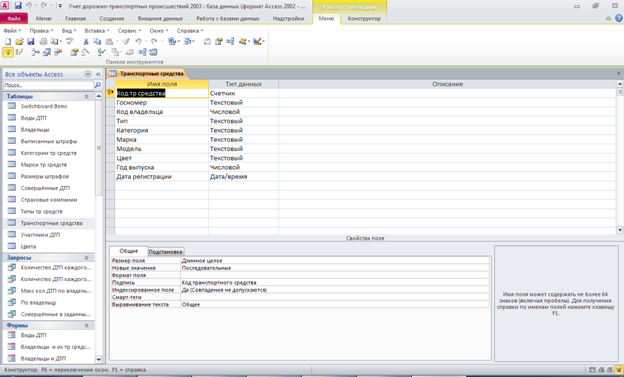Click Datasheet view icon in status bar

[593, 370]
